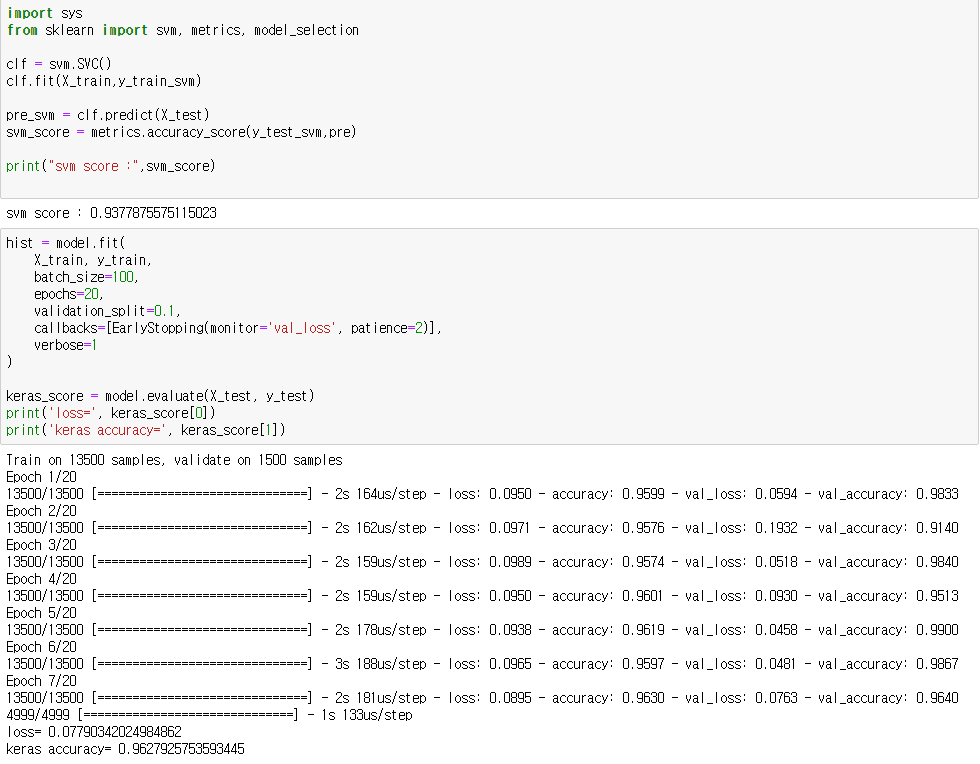The height and width of the screenshot is (764, 980).
Task: Click the 'clf.fit(X_train,y_train_svm)' line
Action: pos(104,81)
